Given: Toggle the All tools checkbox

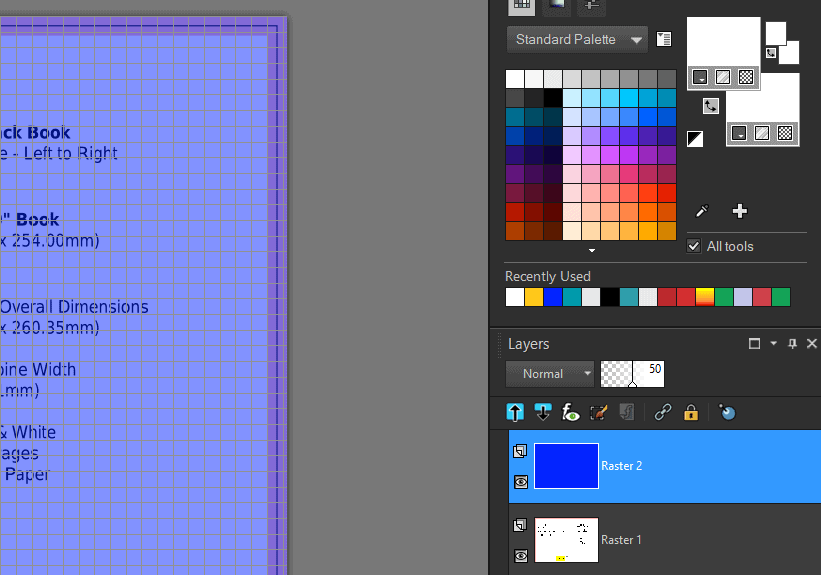Looking at the screenshot, I should [x=694, y=246].
